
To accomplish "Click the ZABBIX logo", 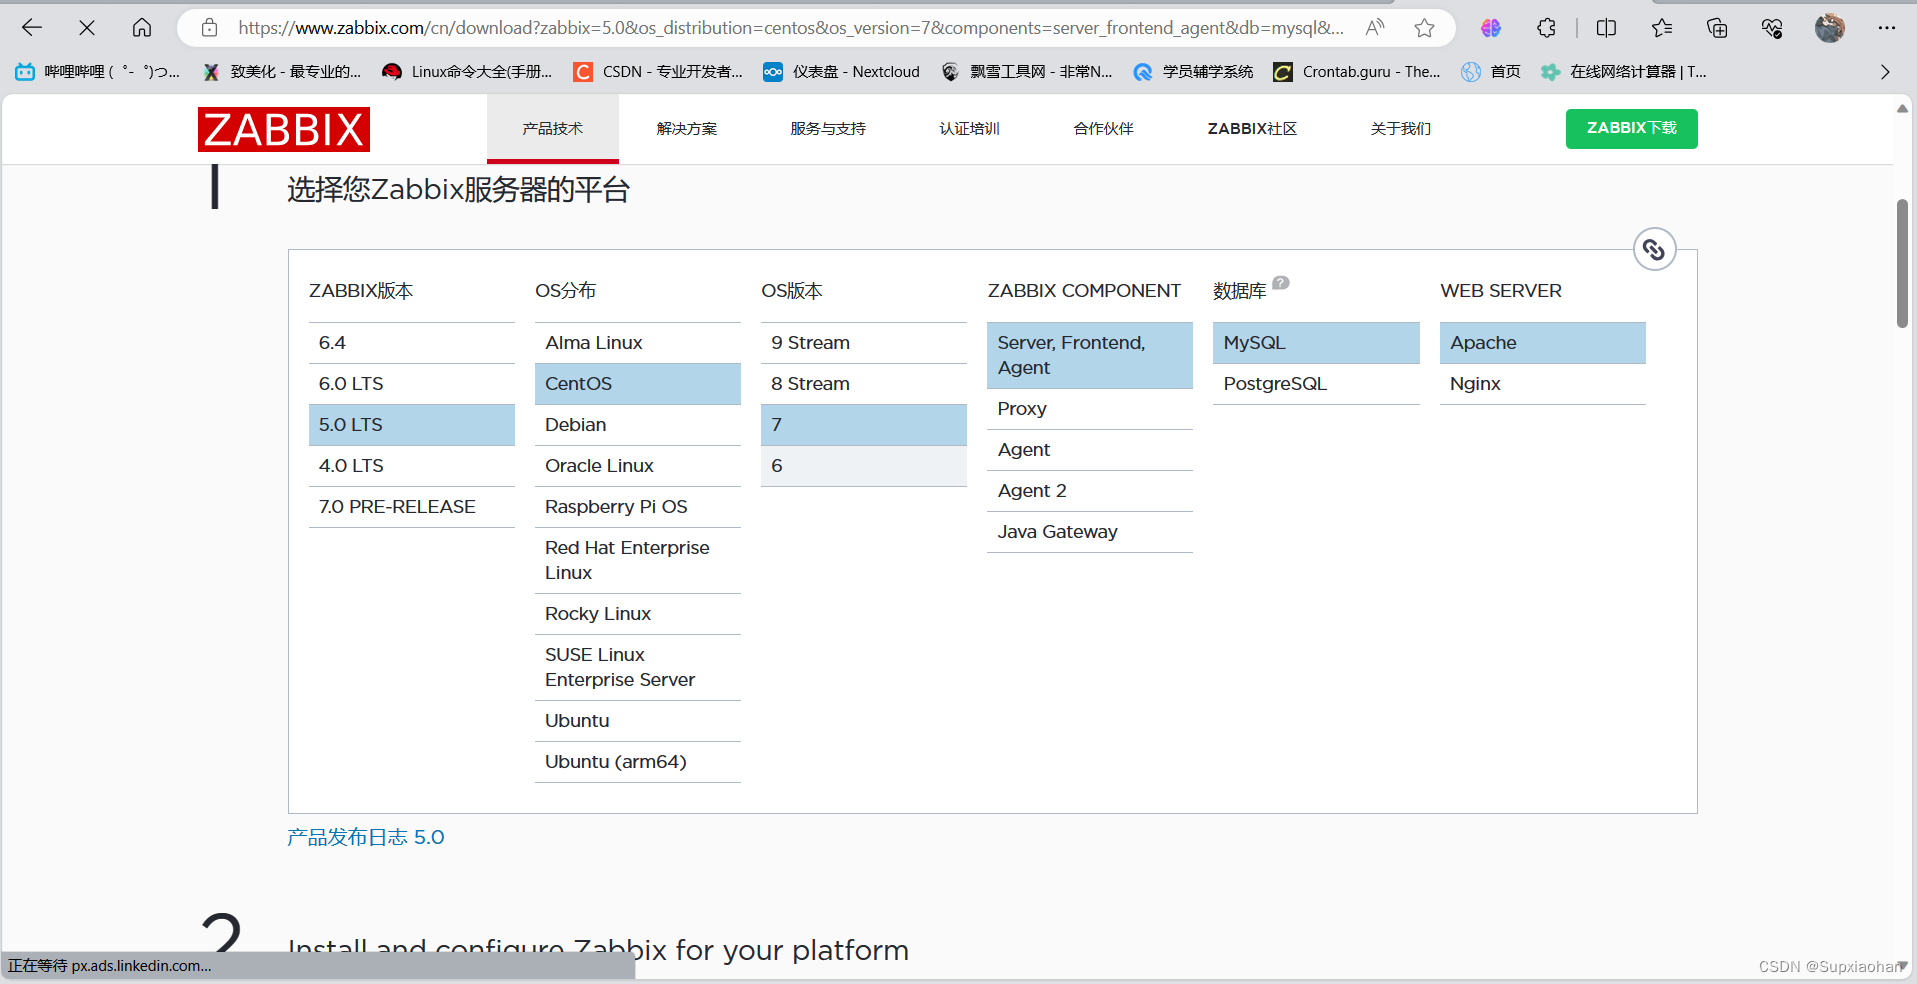I will click(284, 129).
